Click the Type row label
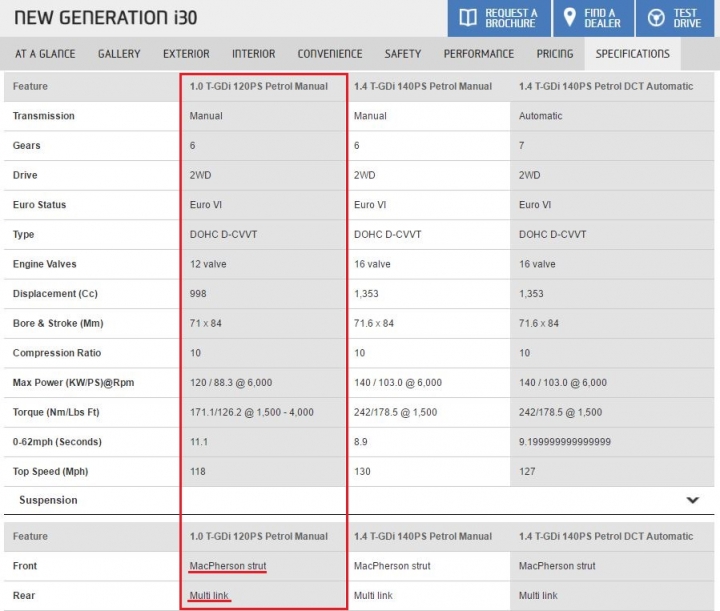Image resolution: width=720 pixels, height=611 pixels. click(x=23, y=235)
